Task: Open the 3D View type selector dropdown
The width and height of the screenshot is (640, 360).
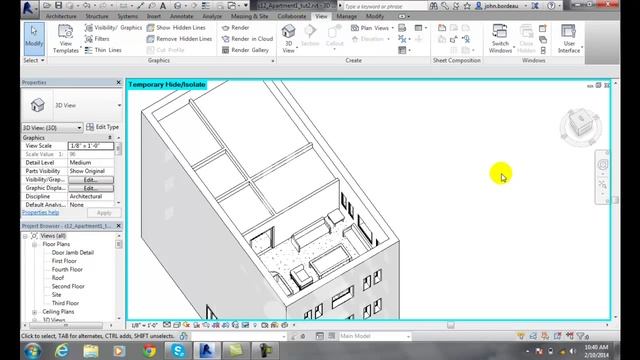Action: coord(119,105)
